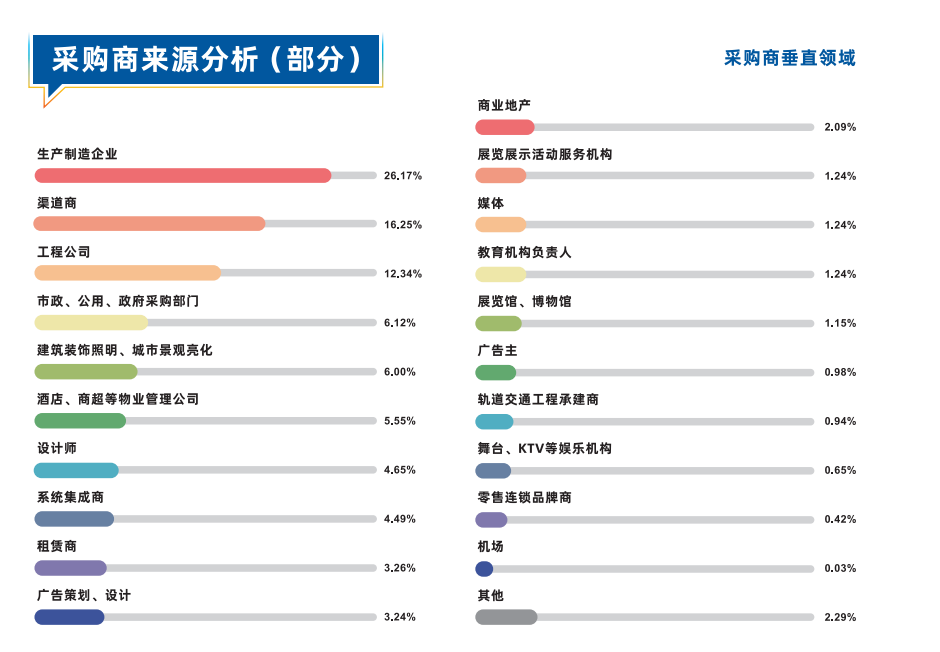
Task: Click the green 酒店、商超等物业管理公司 bar
Action: pyautogui.click(x=80, y=421)
